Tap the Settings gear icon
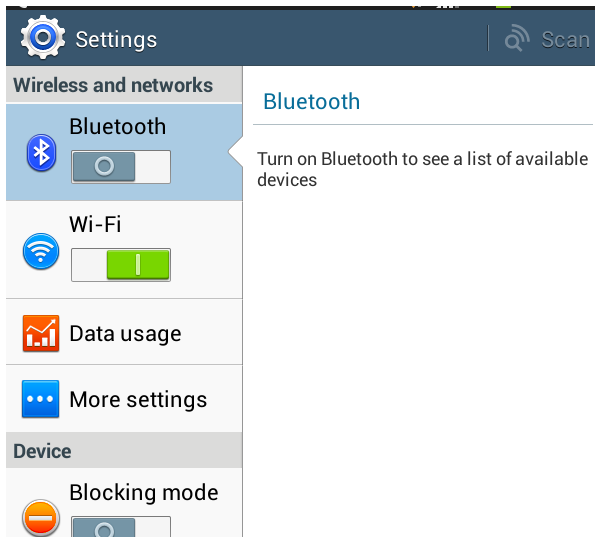Screen dimensions: 600x548 tap(42, 38)
